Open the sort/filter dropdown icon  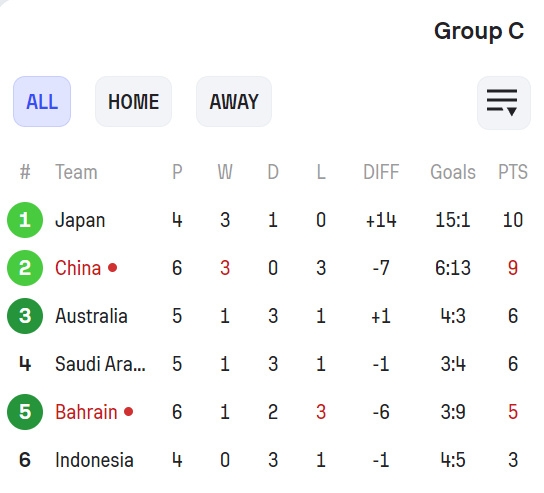[504, 103]
